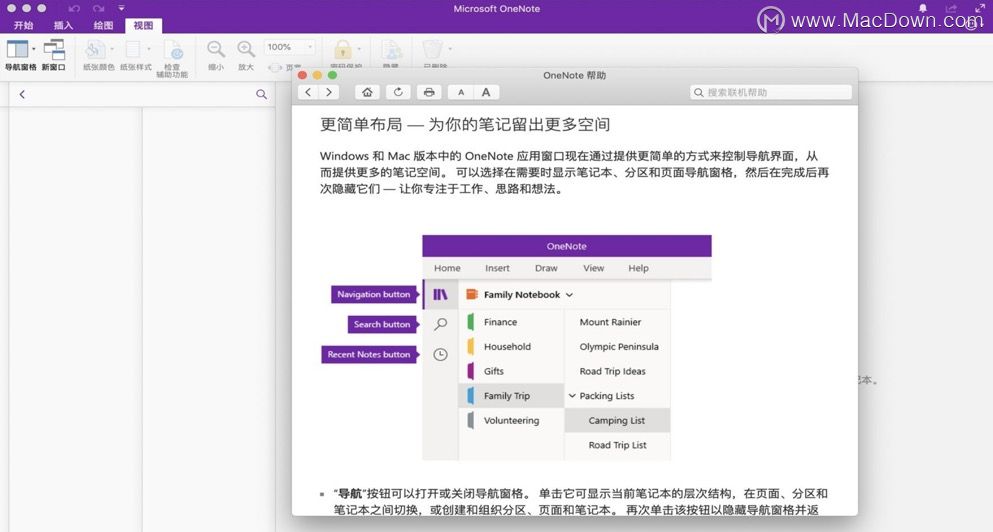Click the share icon in OneNote title bar
This screenshot has height=532, width=993.
coord(951,8)
